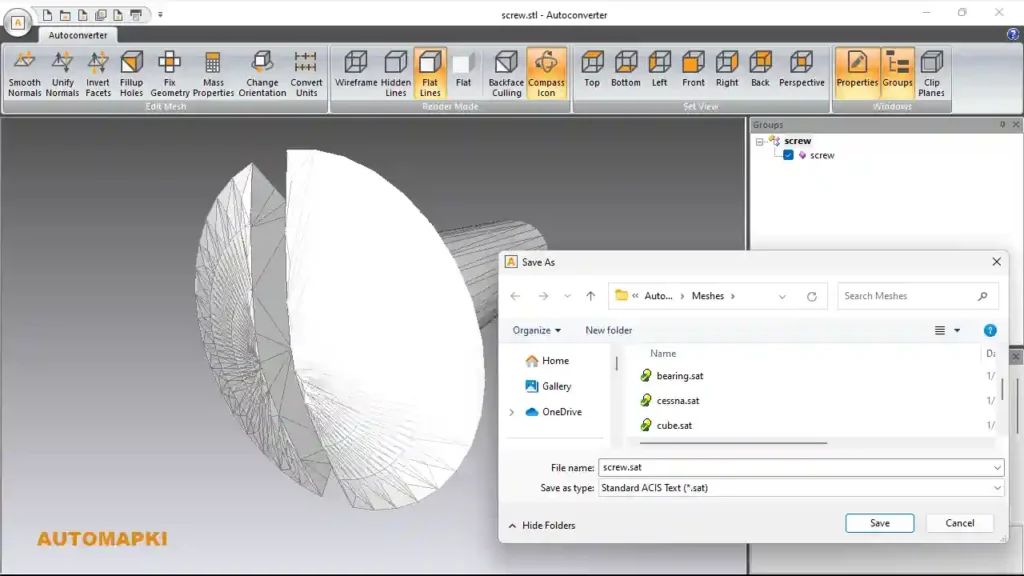
Task: Set view to Left
Action: [660, 69]
